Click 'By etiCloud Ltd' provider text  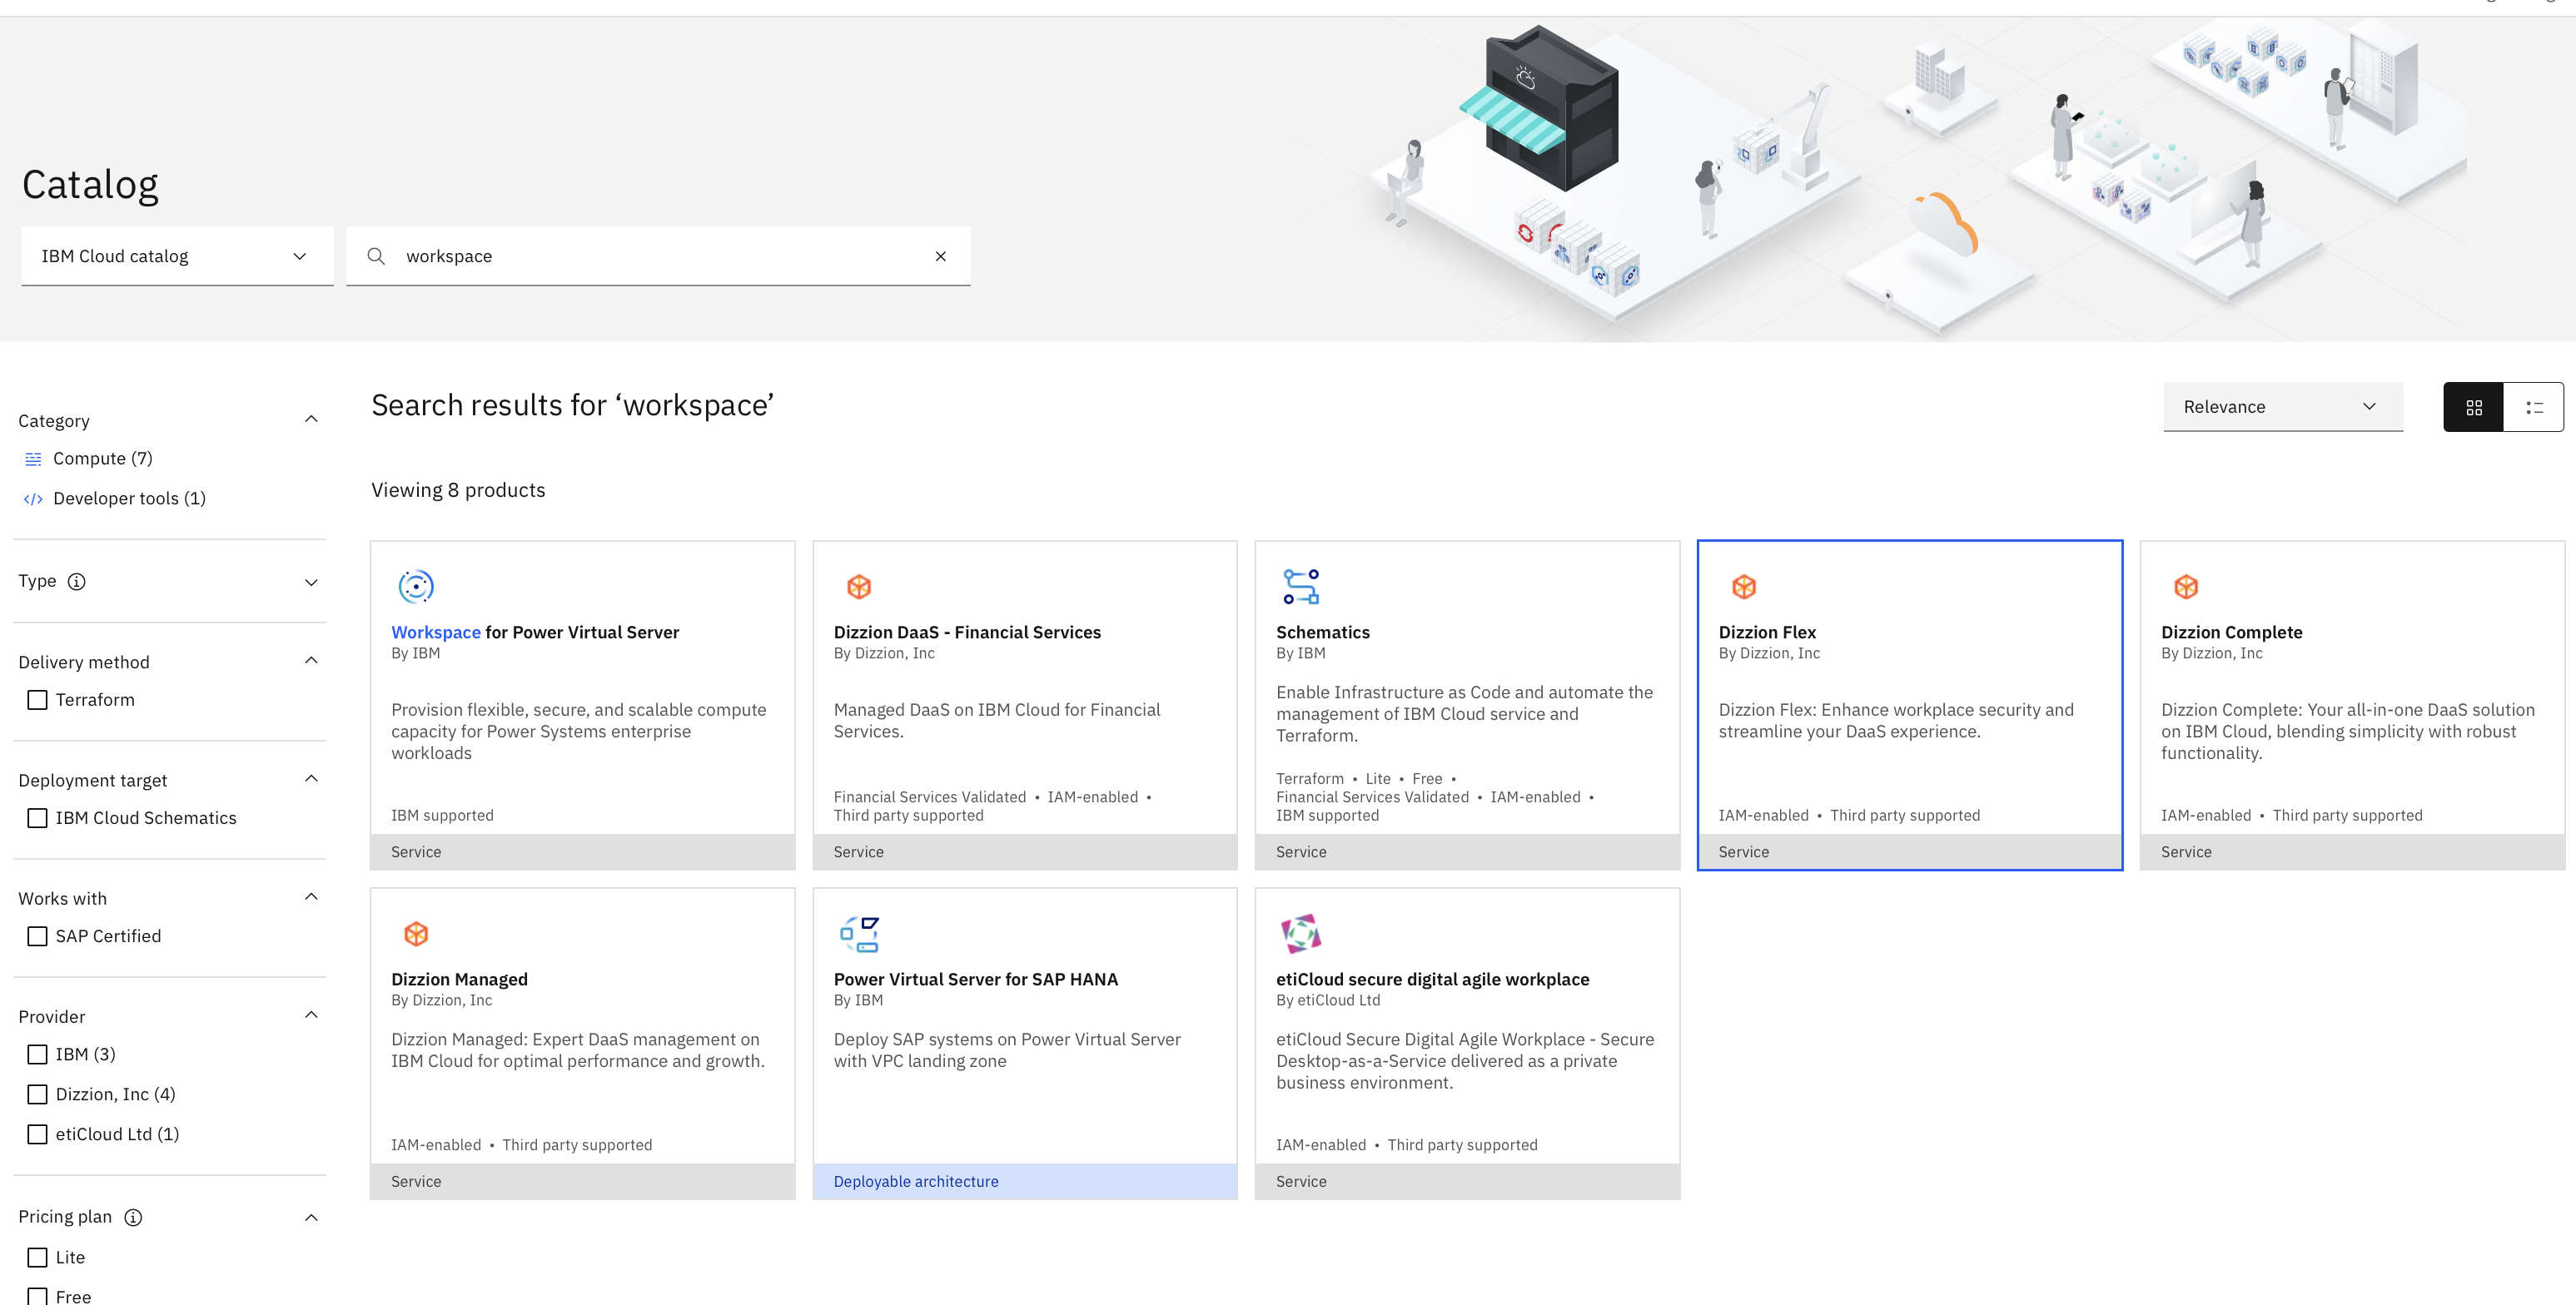1328,1000
